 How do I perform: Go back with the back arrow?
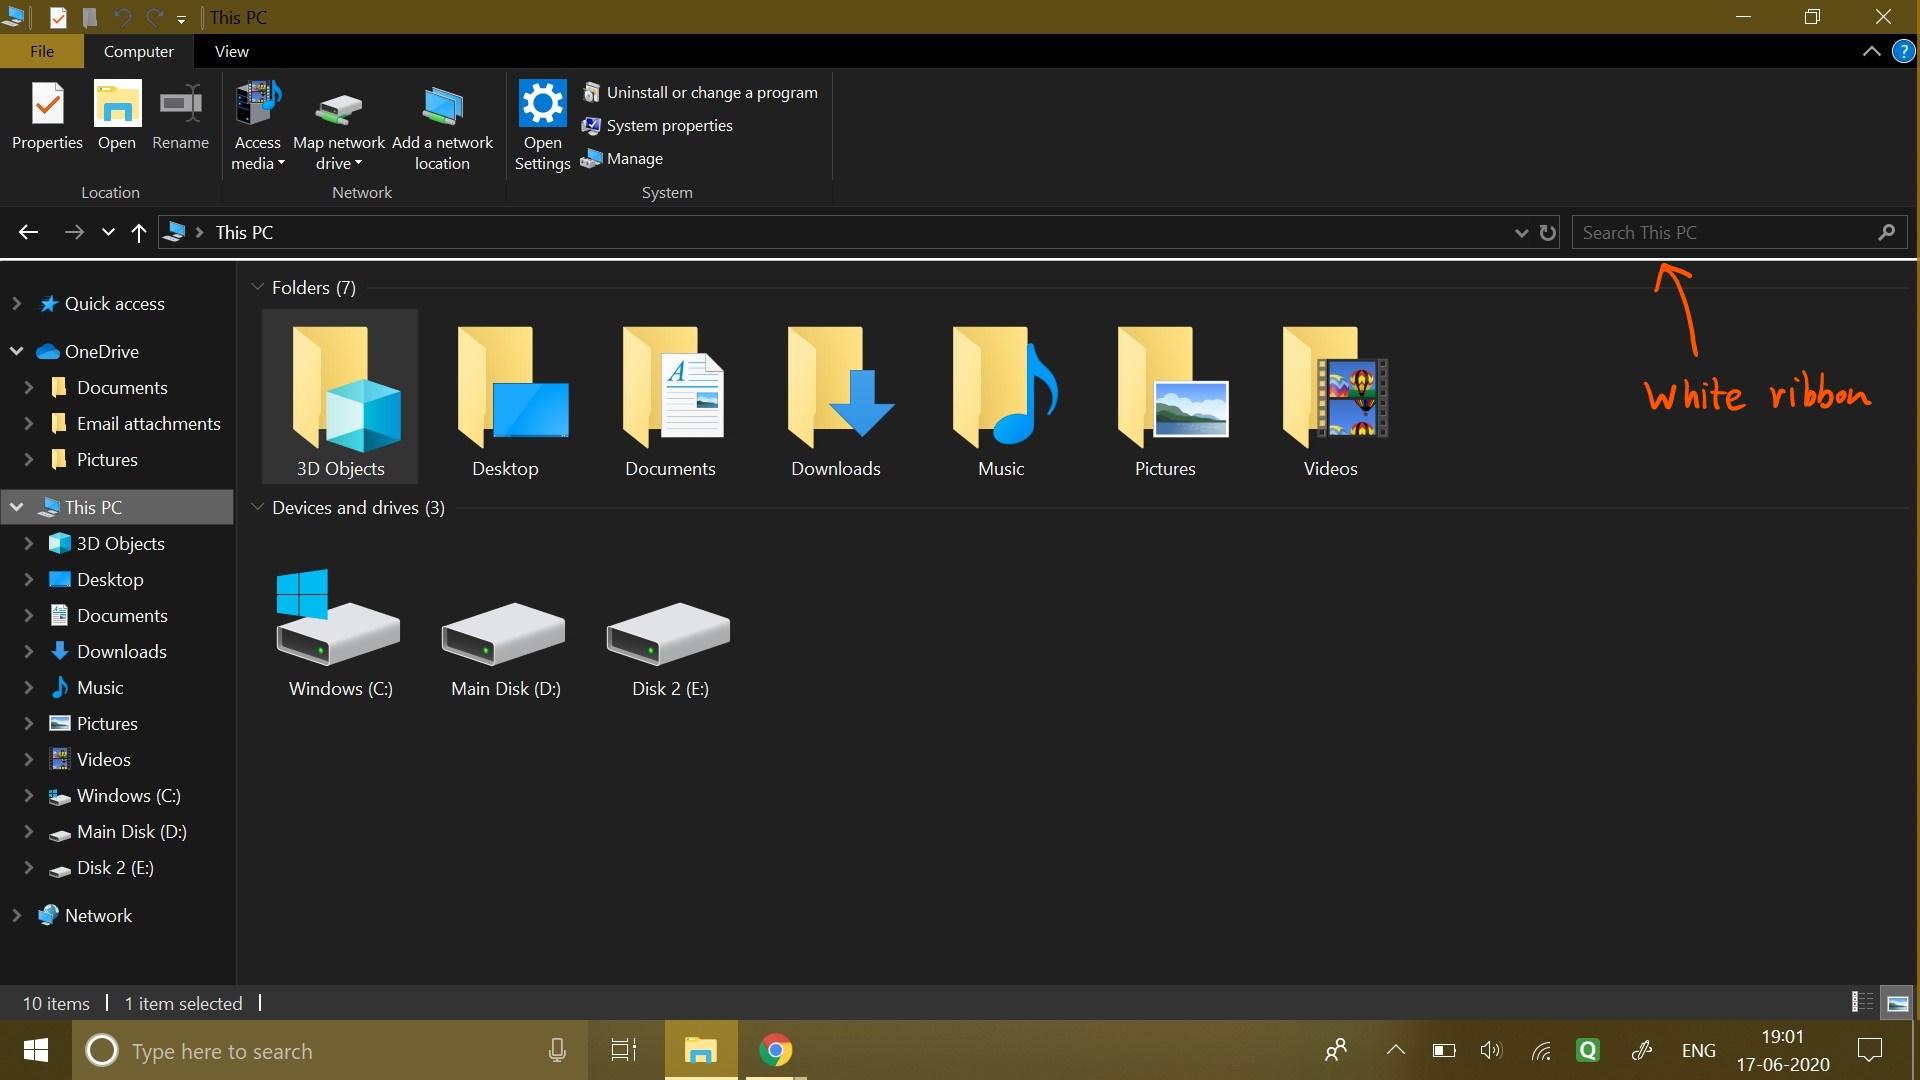[28, 232]
